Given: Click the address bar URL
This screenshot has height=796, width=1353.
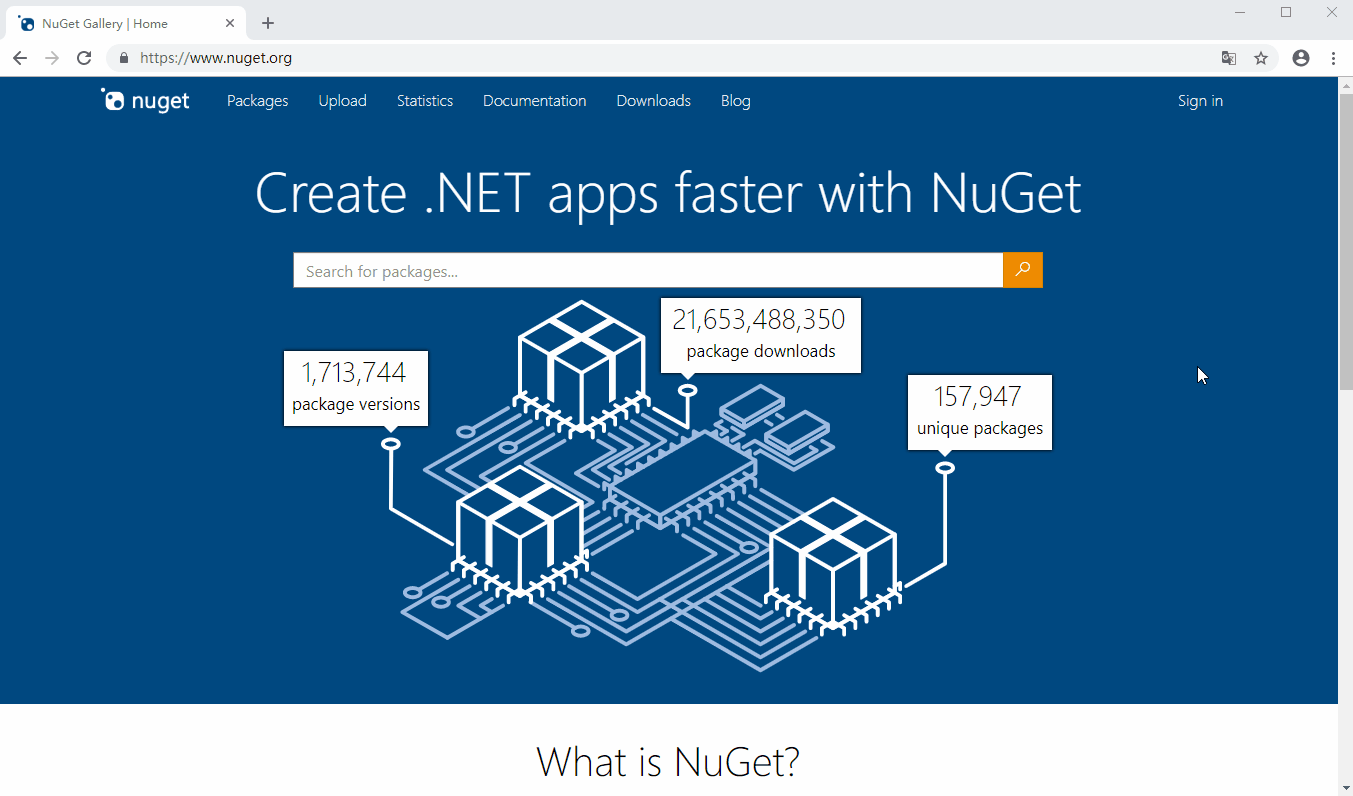Looking at the screenshot, I should (216, 58).
